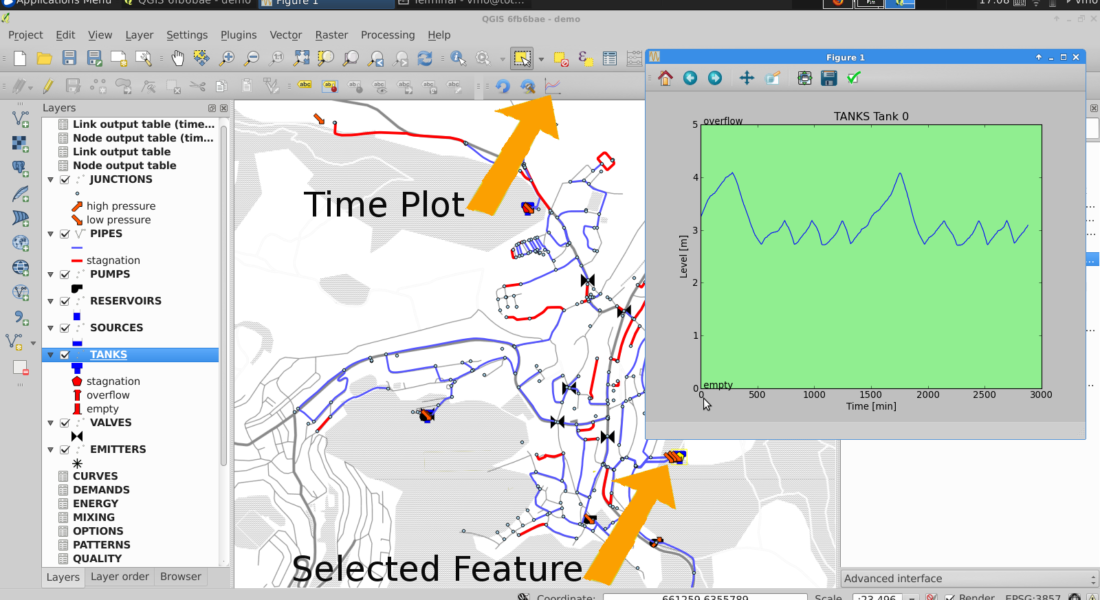1100x600 pixels.
Task: Collapse the SOURCES layer legend
Action: coord(51,328)
